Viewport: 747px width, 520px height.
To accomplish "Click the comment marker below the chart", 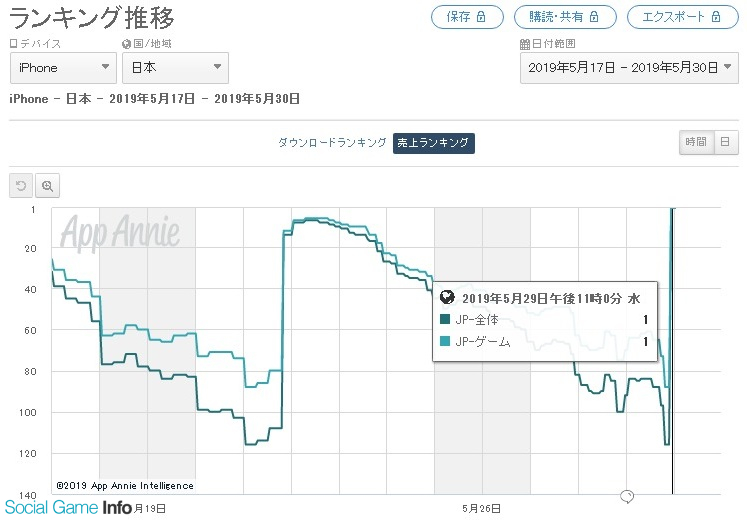I will [628, 497].
